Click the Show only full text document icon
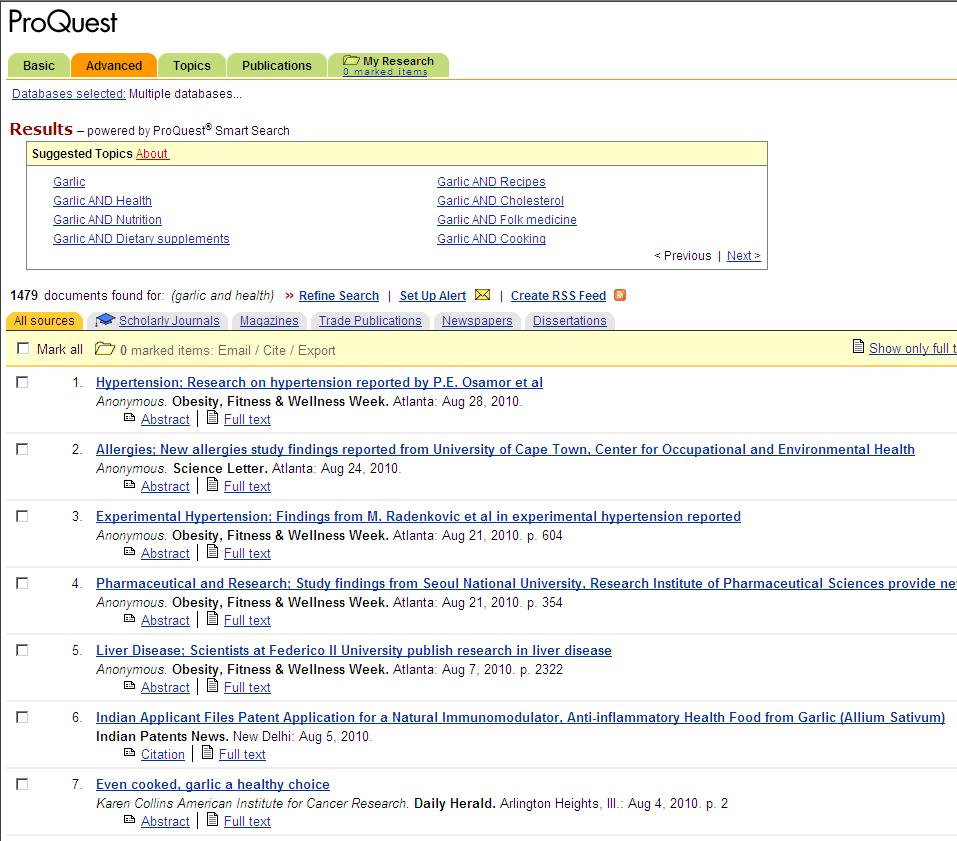Image resolution: width=957 pixels, height=841 pixels. [858, 347]
